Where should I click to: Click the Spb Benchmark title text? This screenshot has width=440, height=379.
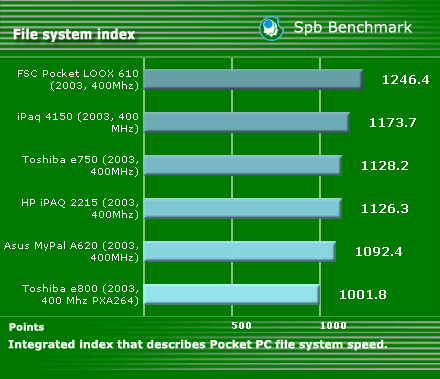tap(353, 27)
